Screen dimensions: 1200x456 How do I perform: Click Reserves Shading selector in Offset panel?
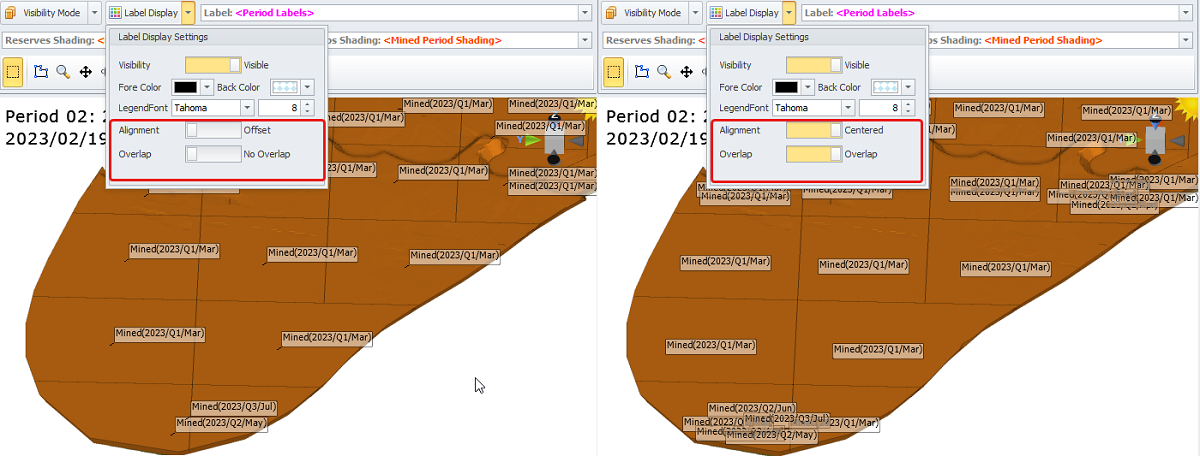pyautogui.click(x=52, y=40)
